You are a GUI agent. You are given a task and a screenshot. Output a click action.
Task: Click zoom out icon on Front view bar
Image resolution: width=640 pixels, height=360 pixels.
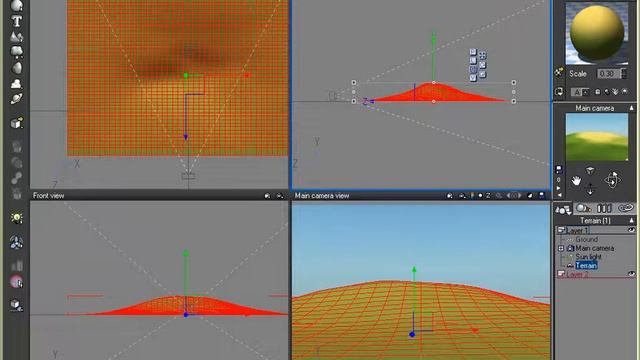pyautogui.click(x=280, y=196)
